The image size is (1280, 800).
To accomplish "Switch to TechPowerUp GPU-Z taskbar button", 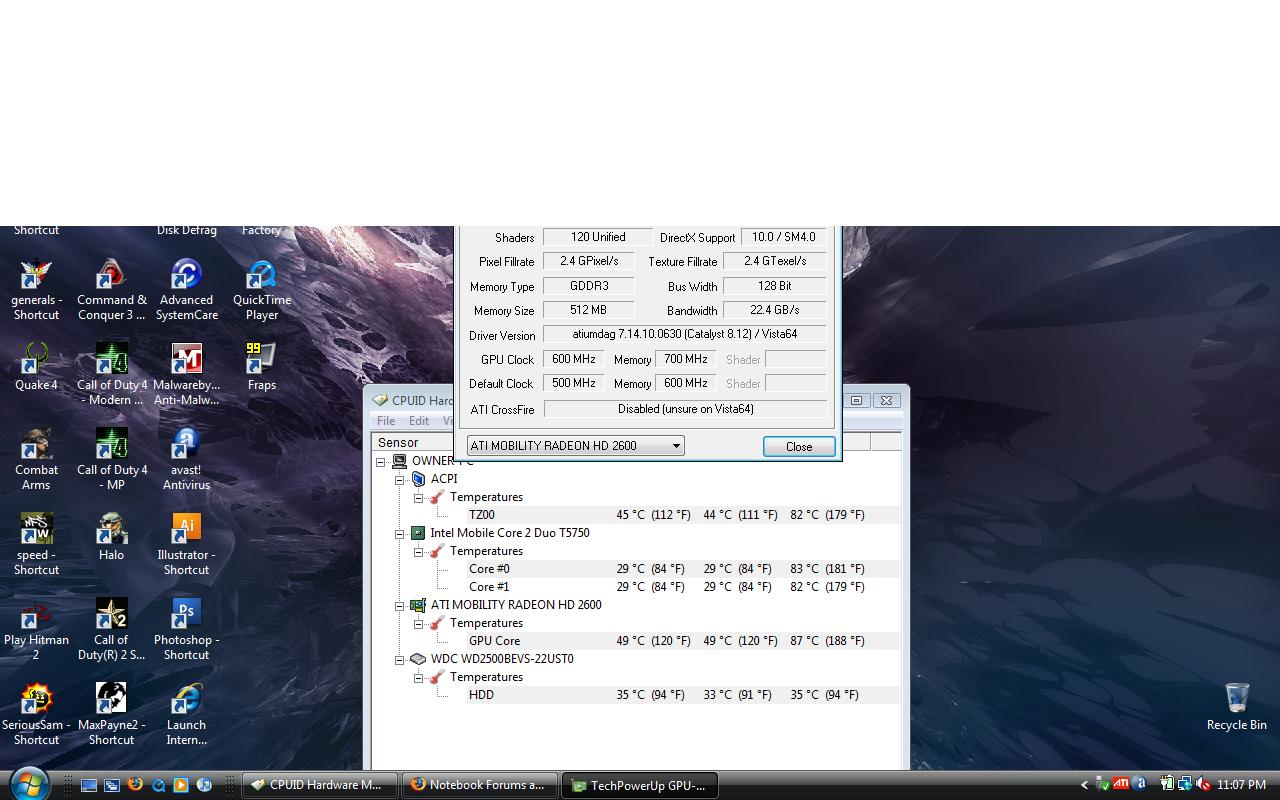I will pyautogui.click(x=640, y=785).
